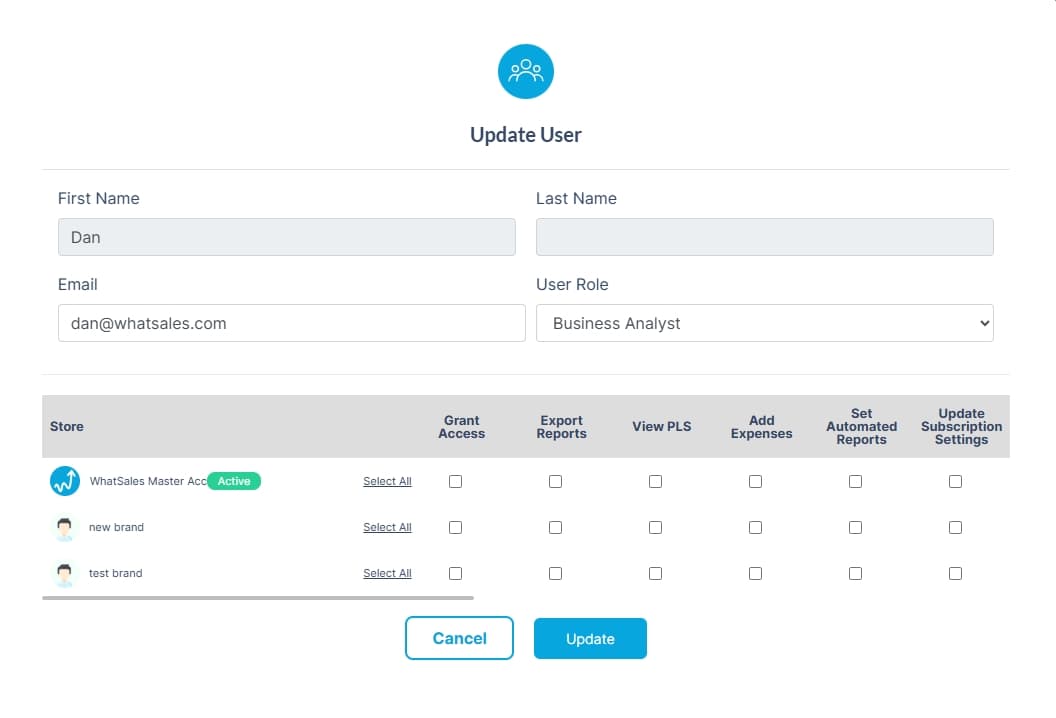Image resolution: width=1056 pixels, height=718 pixels.
Task: Click the new brand avatar icon
Action: click(65, 527)
